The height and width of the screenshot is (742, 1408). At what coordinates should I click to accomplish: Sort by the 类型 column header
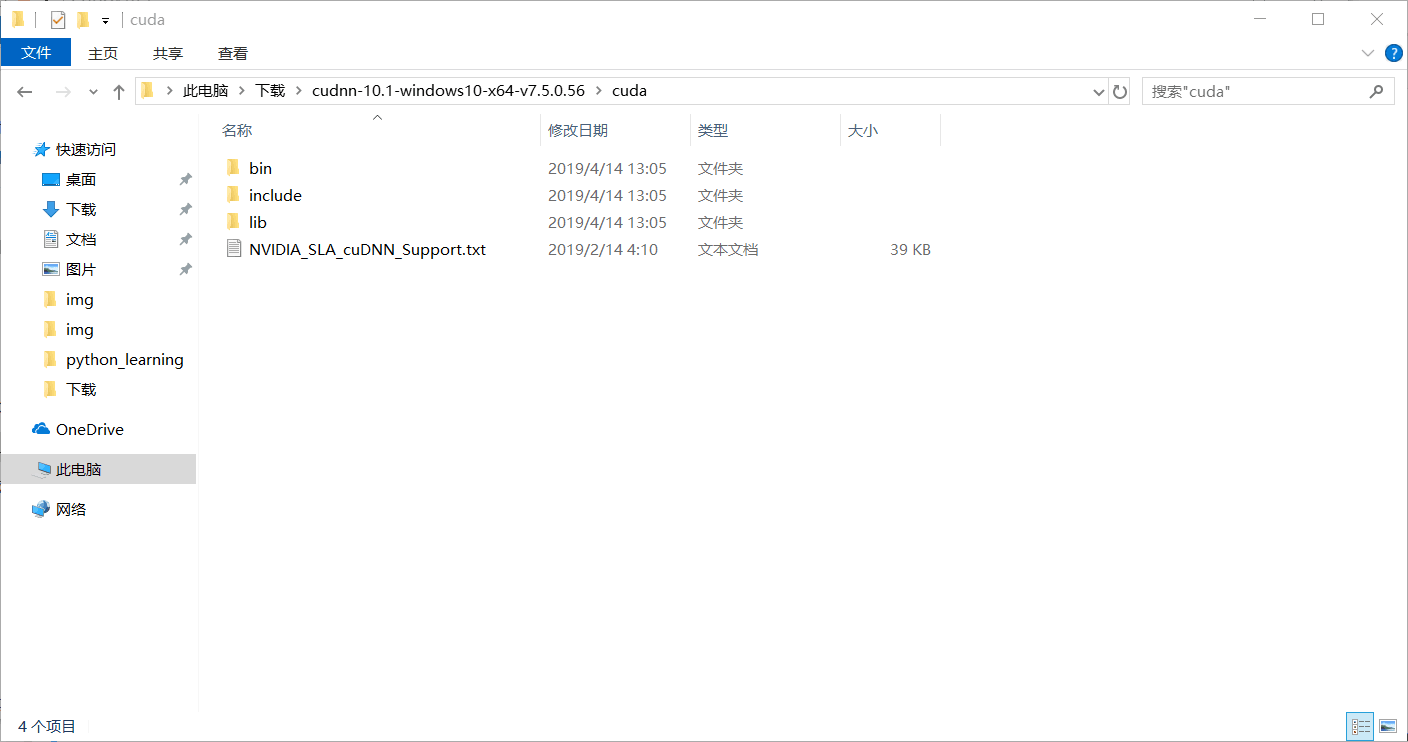tap(713, 131)
